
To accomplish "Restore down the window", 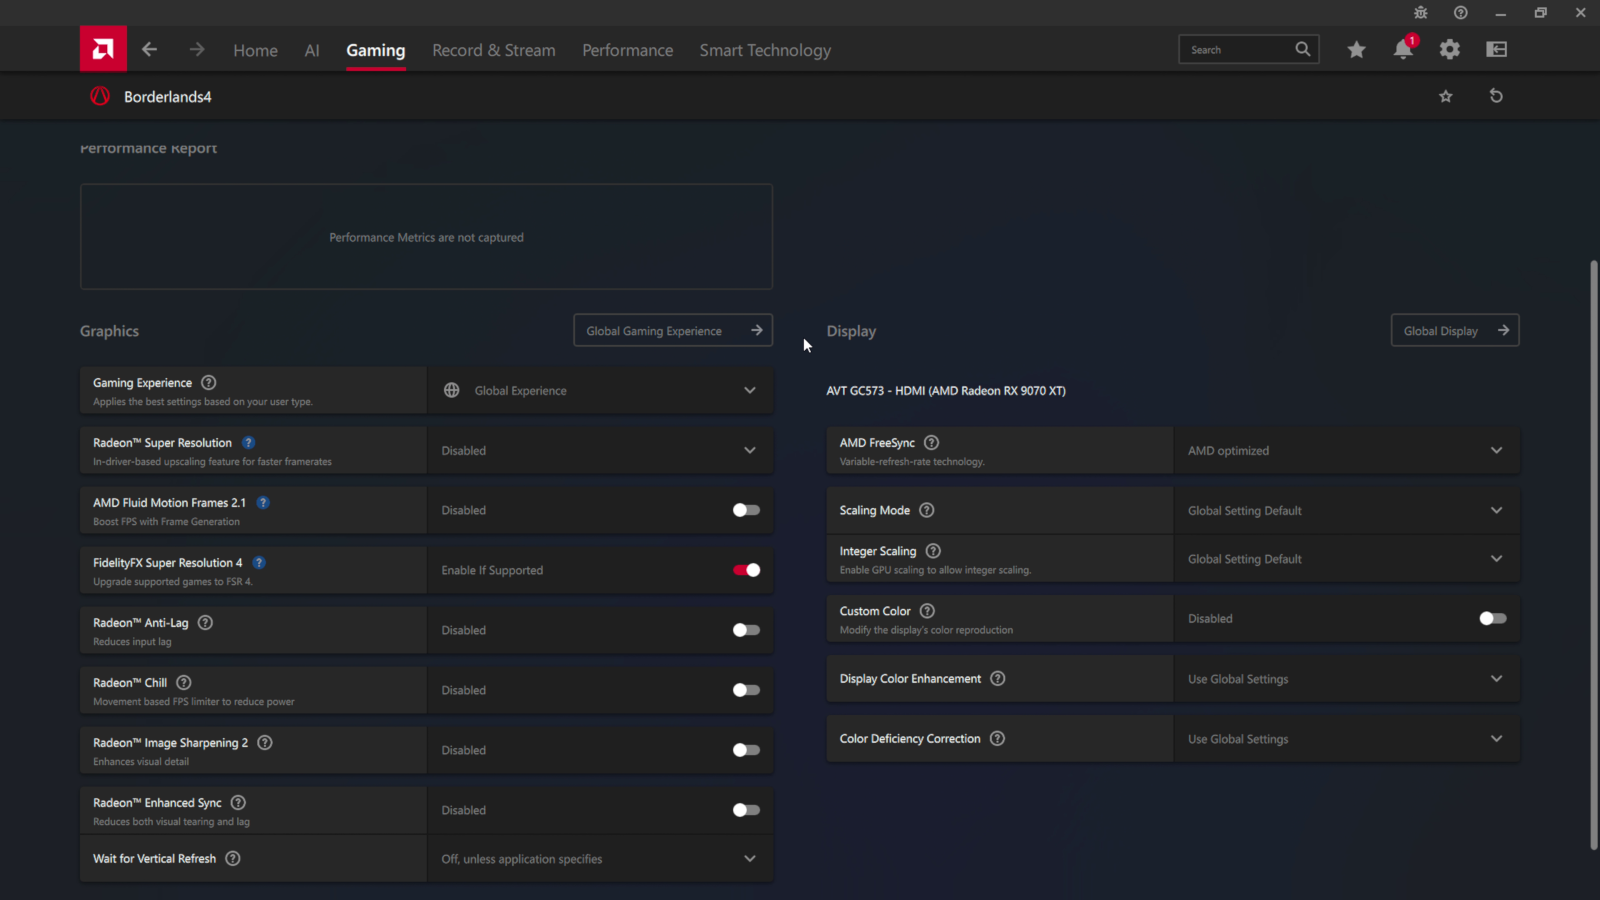I will [1540, 13].
